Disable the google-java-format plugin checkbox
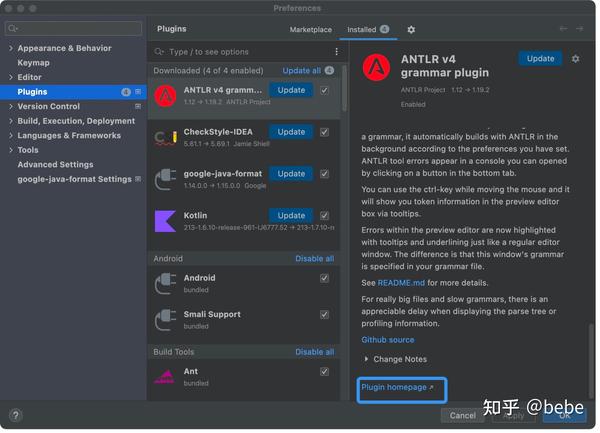Screen dimensions: 600x433 [x=324, y=174]
